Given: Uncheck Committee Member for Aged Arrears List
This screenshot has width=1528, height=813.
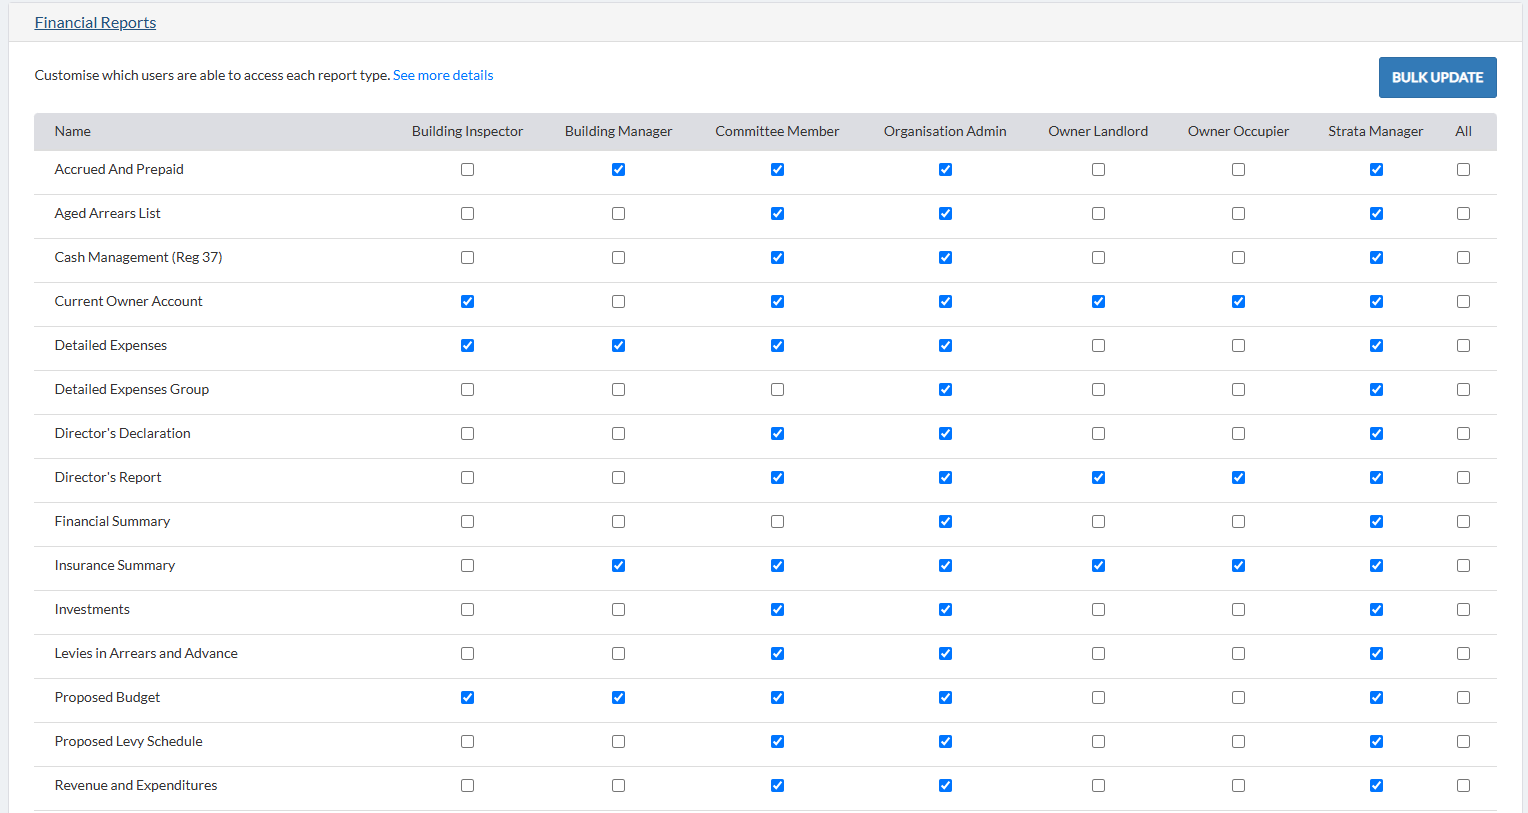Looking at the screenshot, I should 777,213.
